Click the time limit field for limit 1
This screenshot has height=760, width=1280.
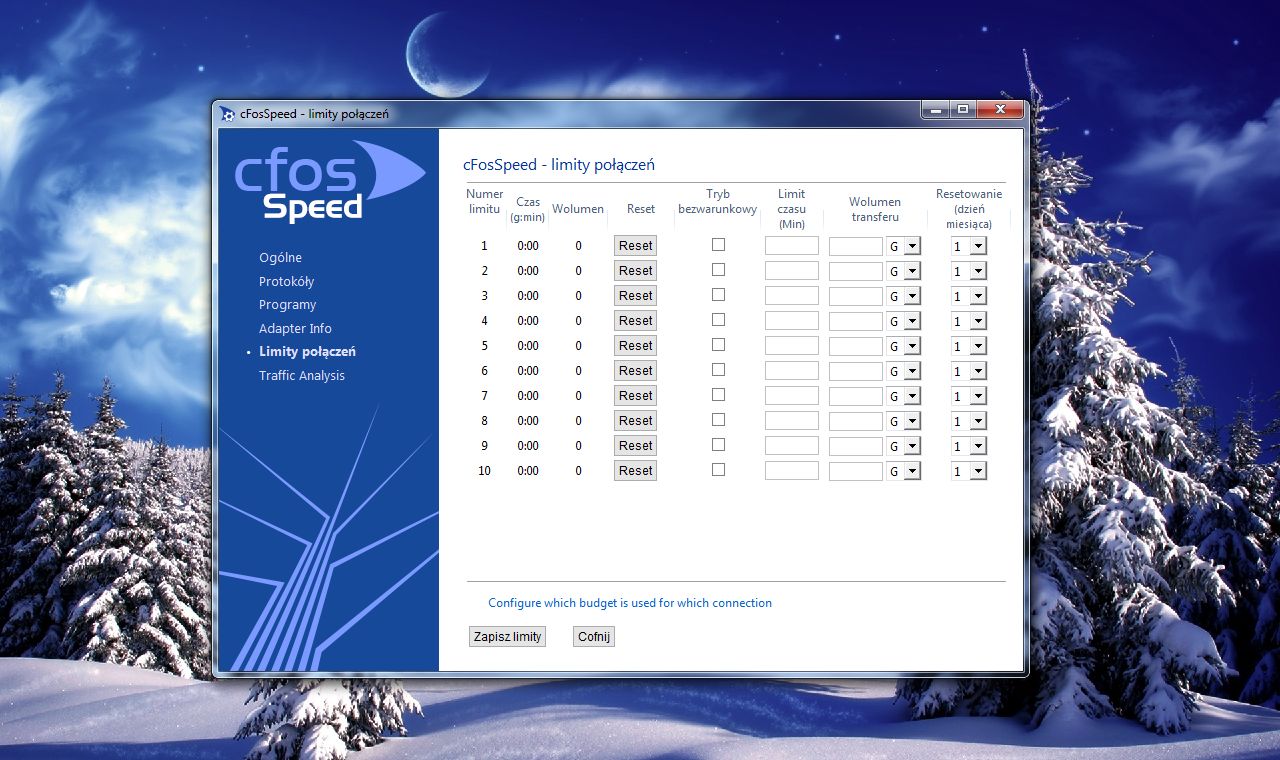pos(792,246)
